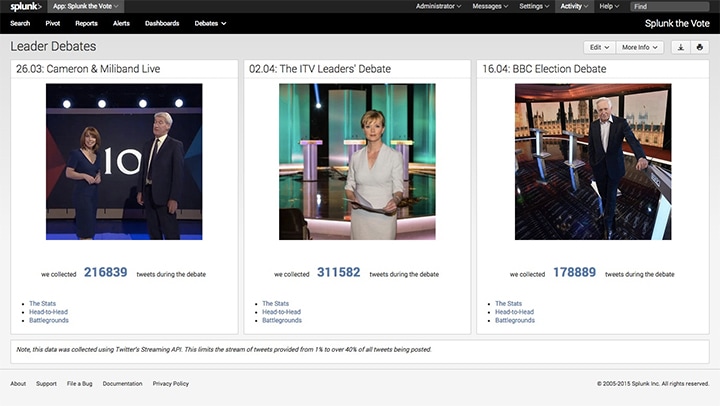Image resolution: width=720 pixels, height=406 pixels.
Task: Open the Settings dropdown
Action: point(534,6)
